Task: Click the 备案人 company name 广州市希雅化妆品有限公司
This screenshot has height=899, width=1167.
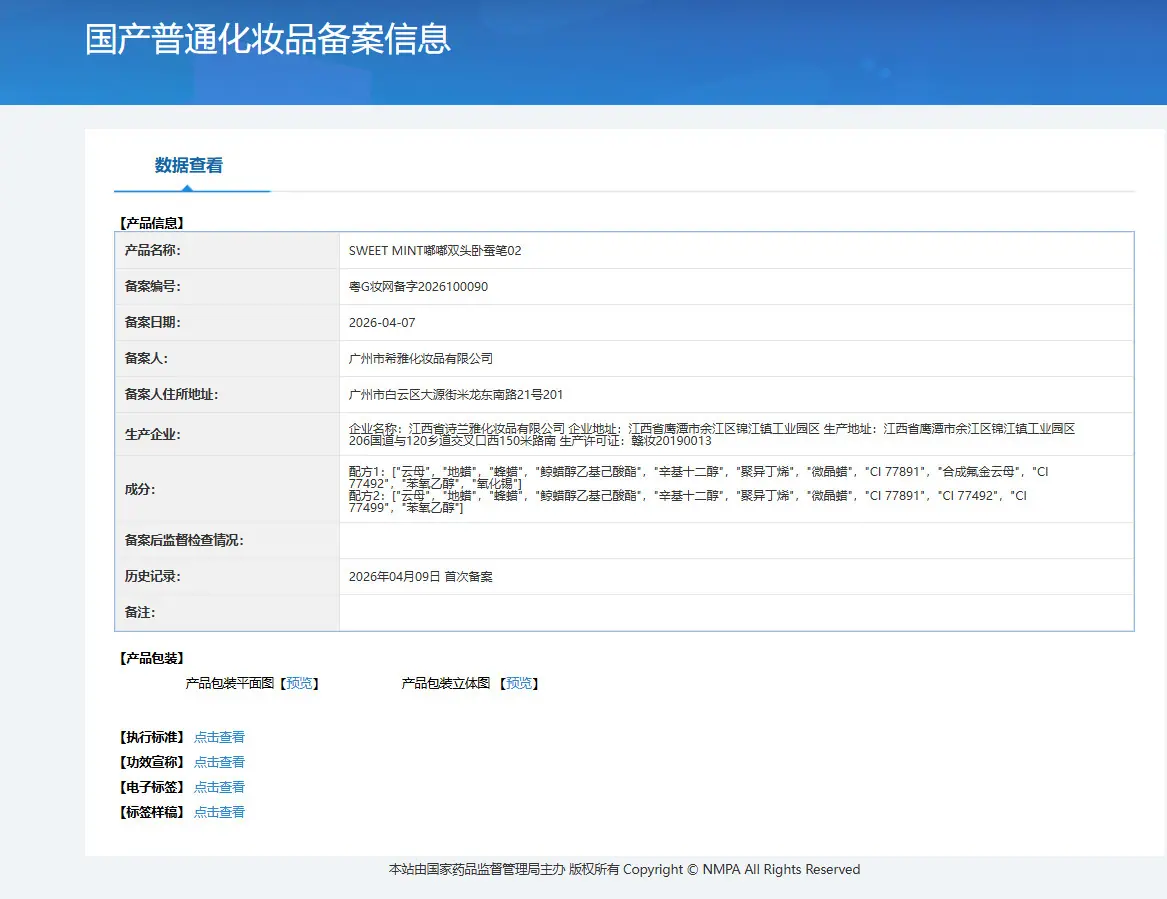Action: coord(421,359)
